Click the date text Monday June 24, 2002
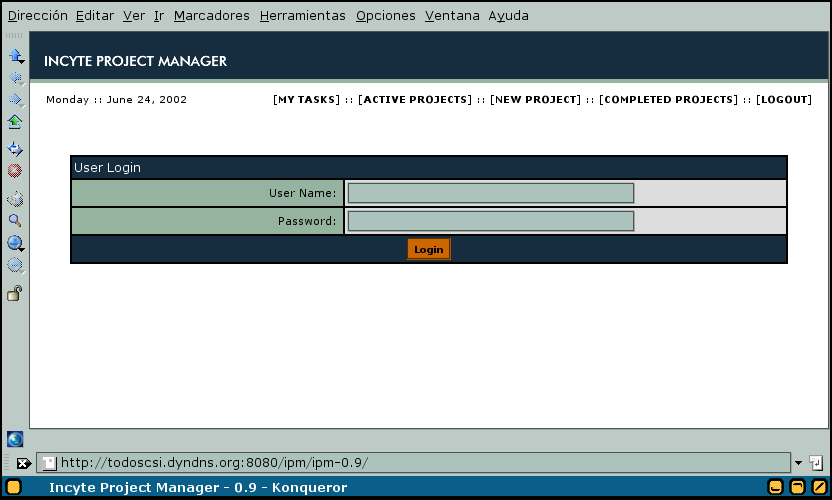 (116, 100)
